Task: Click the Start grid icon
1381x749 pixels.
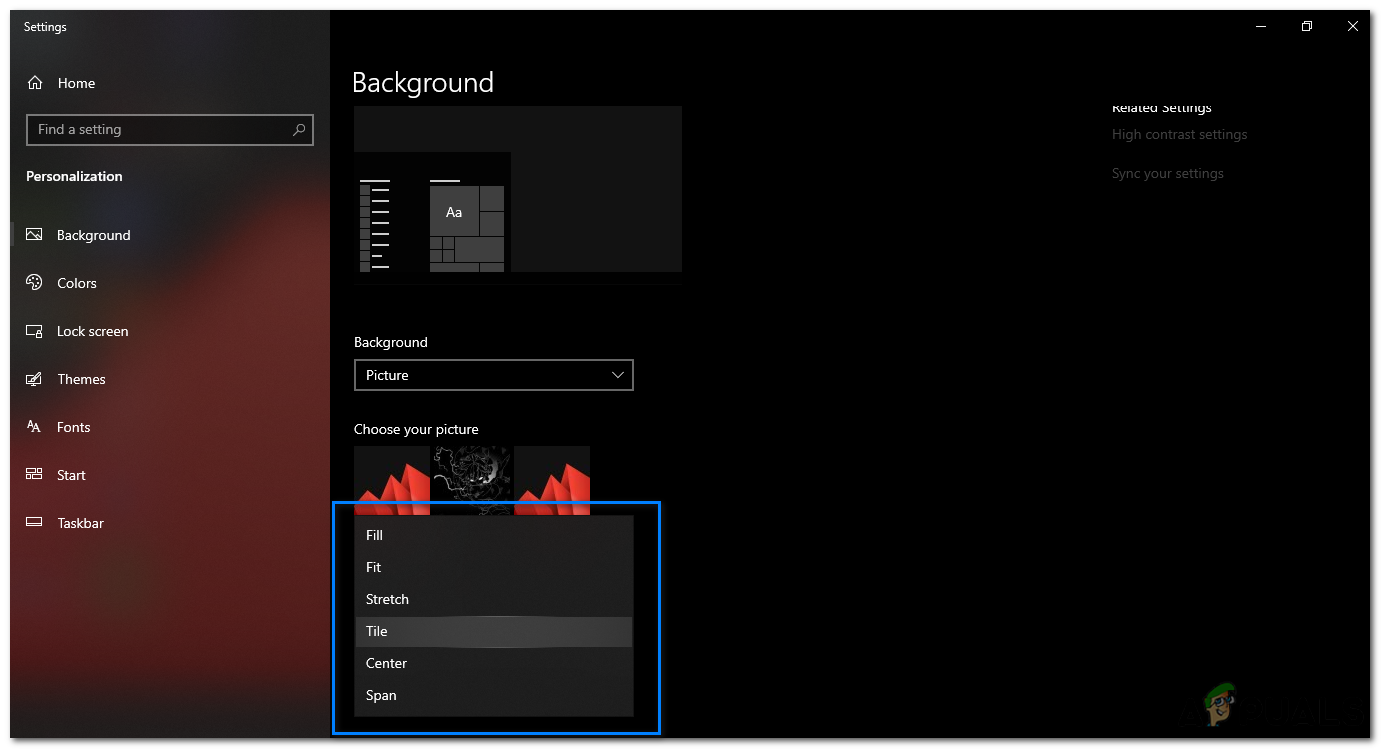Action: click(33, 475)
